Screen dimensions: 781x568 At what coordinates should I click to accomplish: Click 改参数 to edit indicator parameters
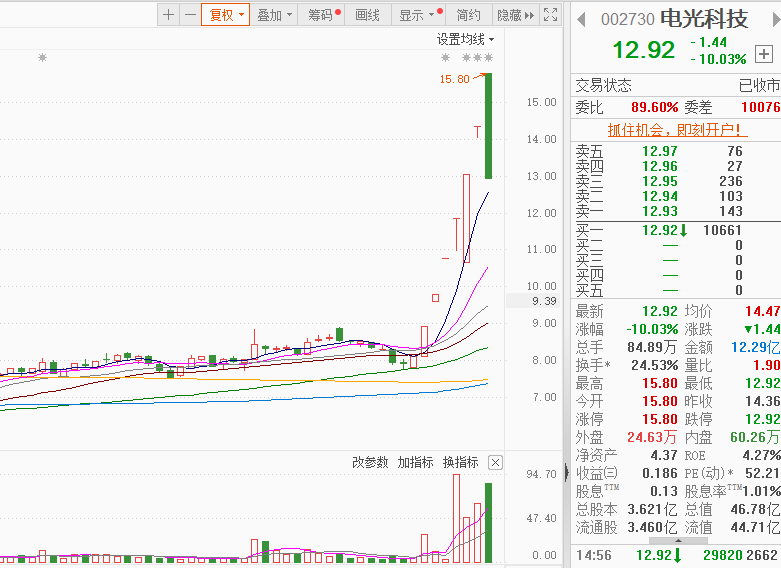pyautogui.click(x=370, y=462)
